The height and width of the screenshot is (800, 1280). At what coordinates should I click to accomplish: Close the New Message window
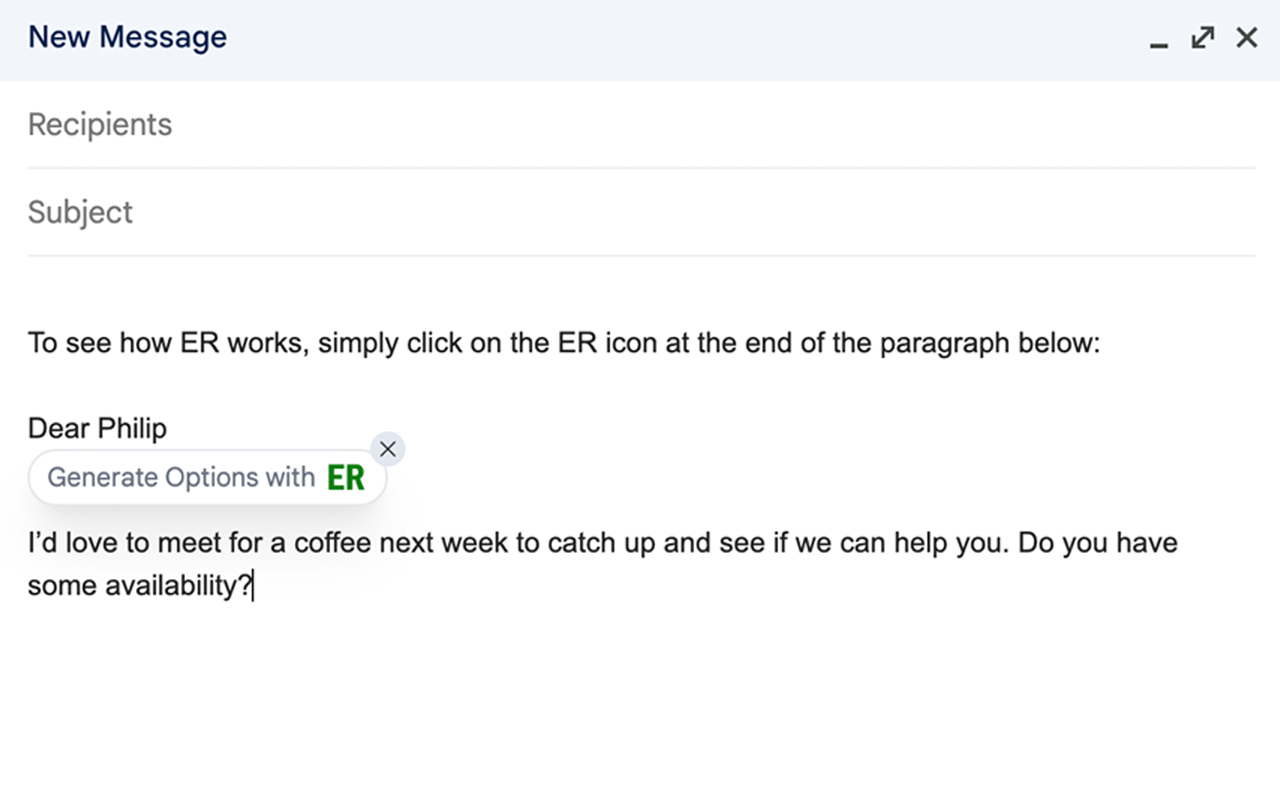coord(1246,38)
